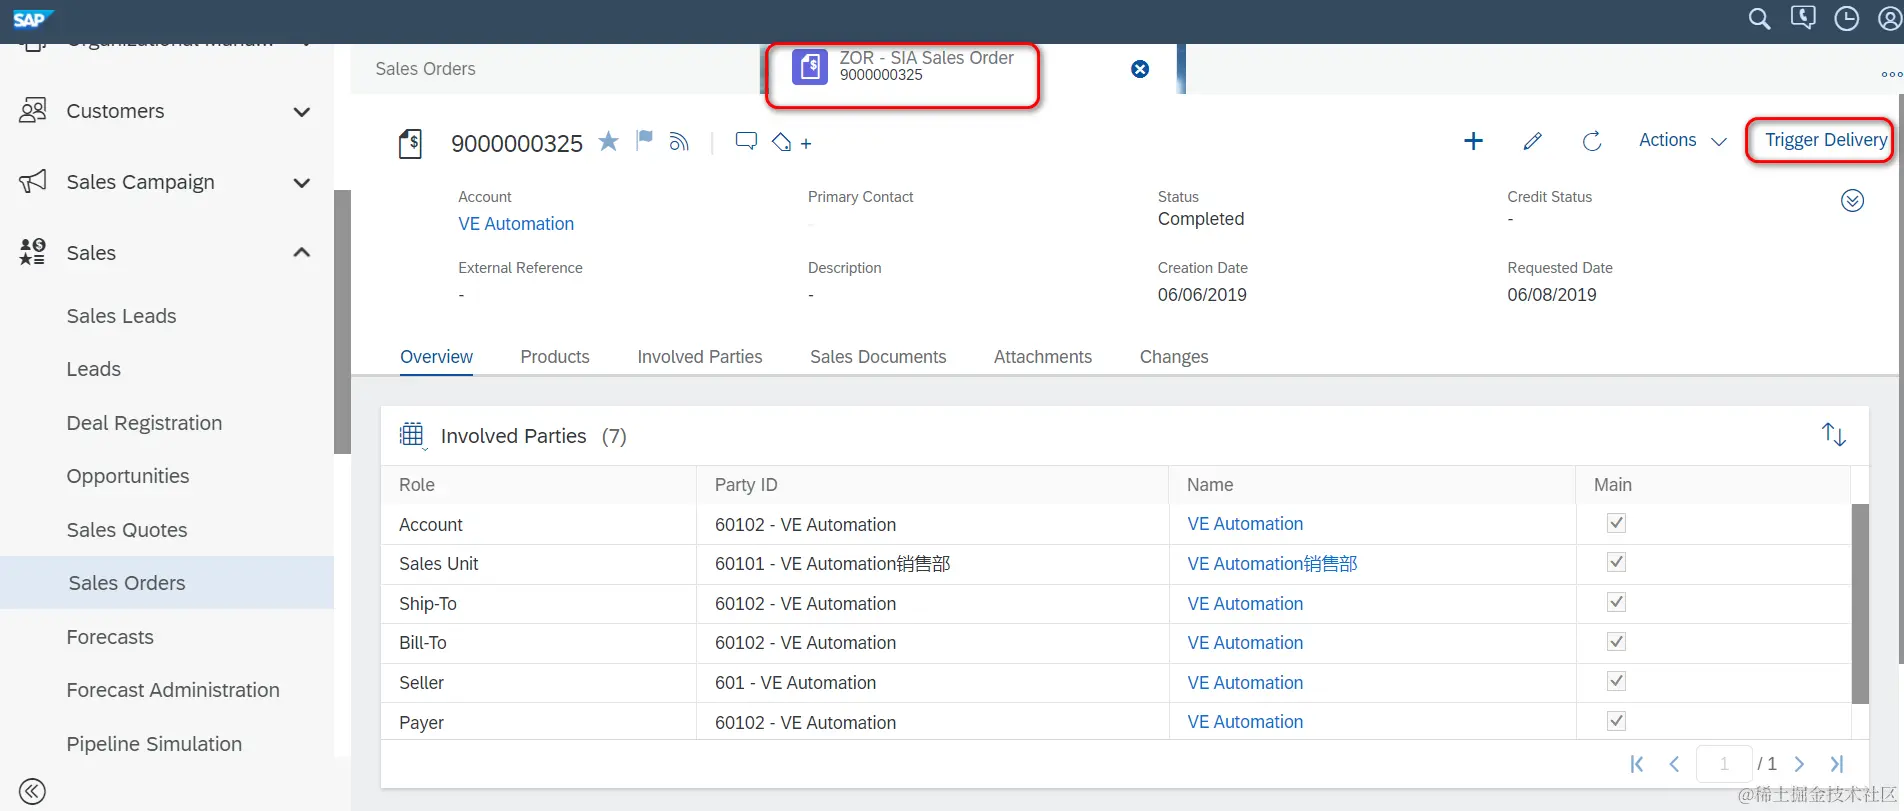
Task: Open Sales Leads in sidebar
Action: 121,316
